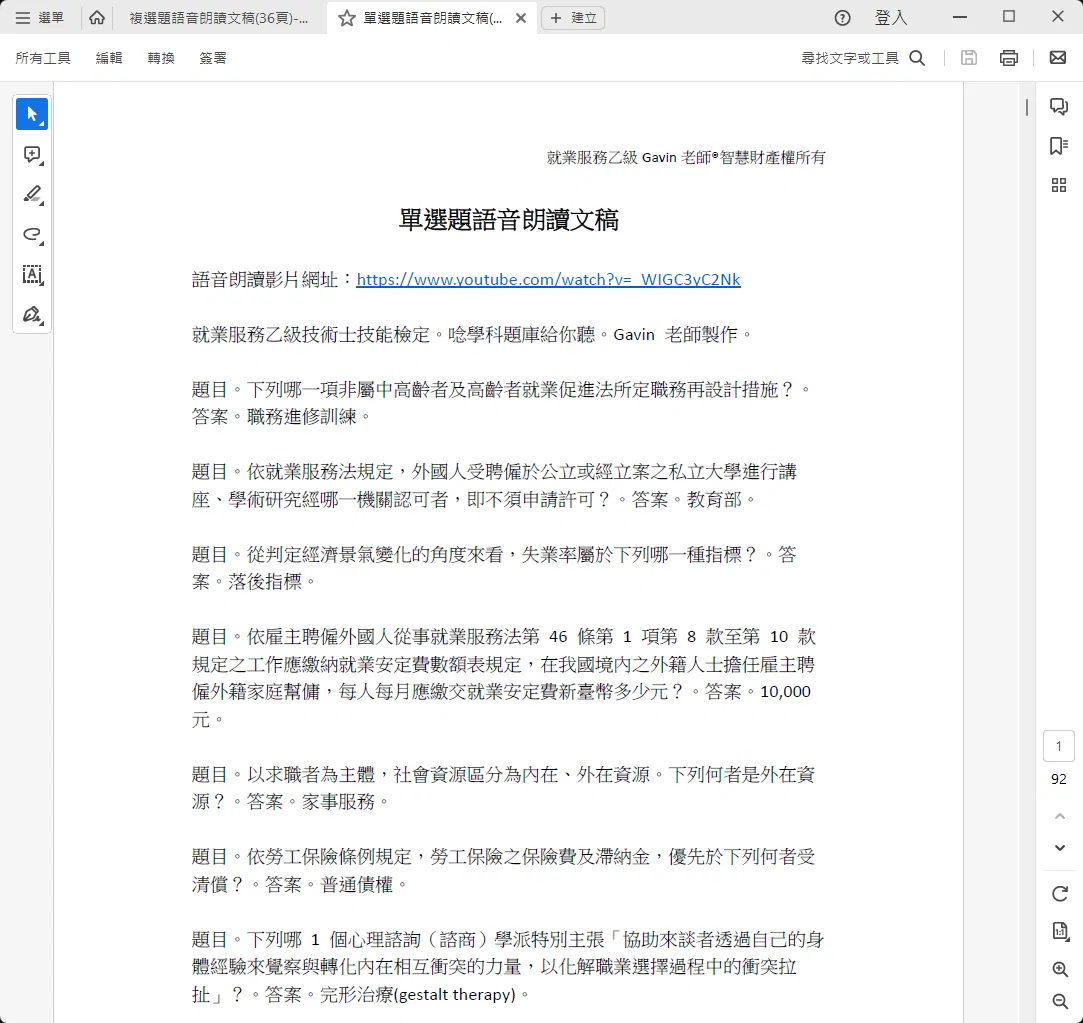Pick the freehand draw loop tool
Viewport: 1083px width, 1023px height.
(32, 235)
